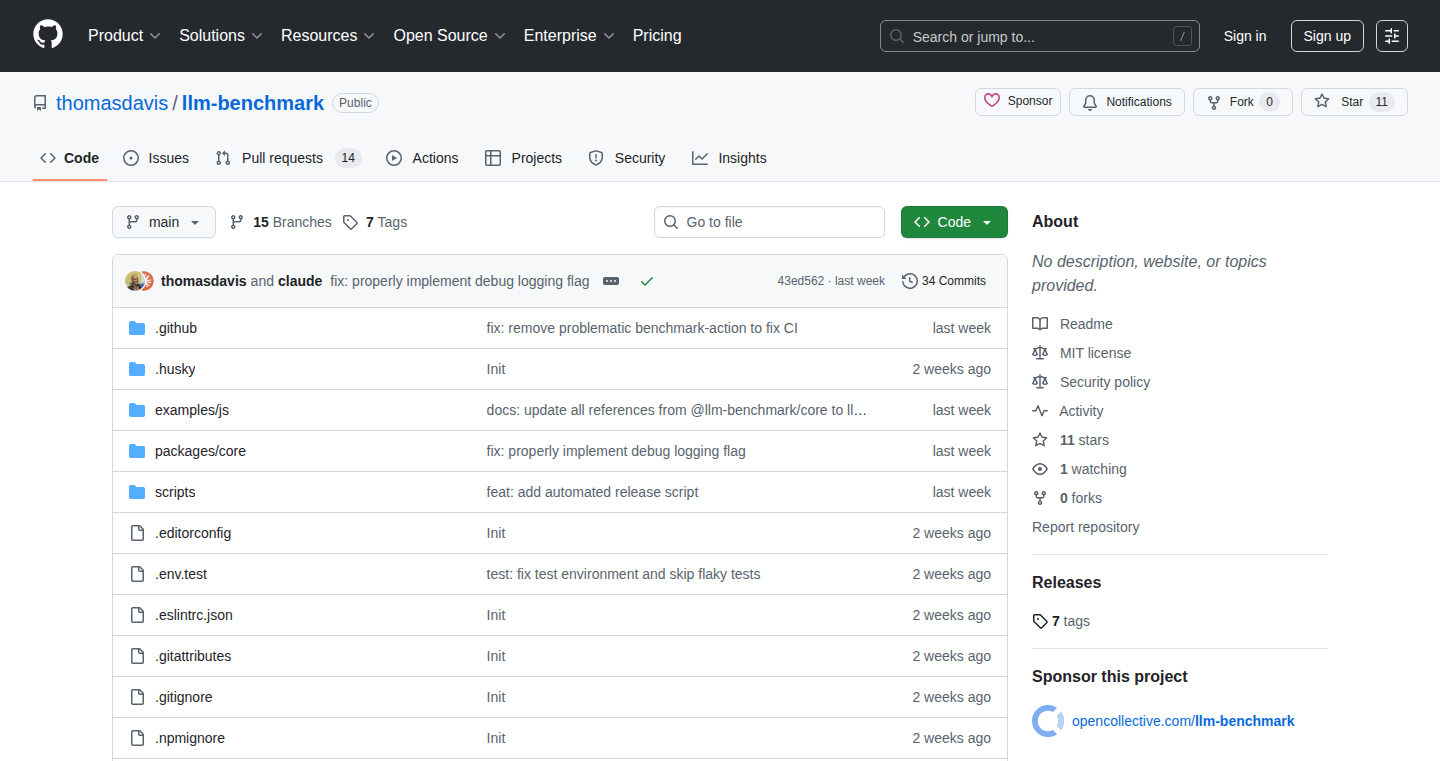This screenshot has height=761, width=1440.
Task: Open the thomasdavis owner profile link
Action: (112, 103)
